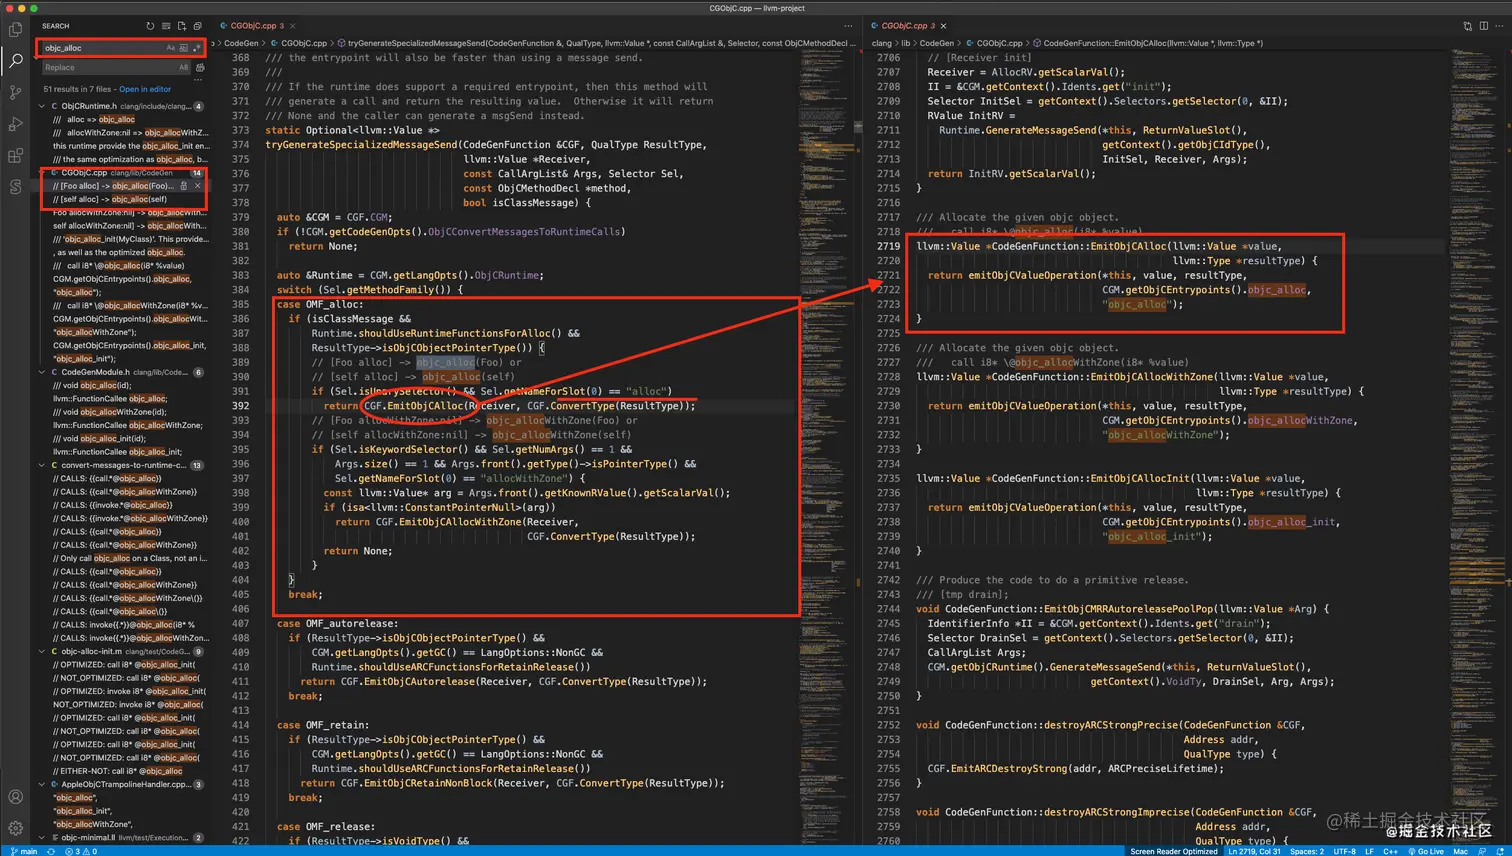Change UTF-8 encoding in status bar
Viewport: 1512px width, 856px height.
(x=1344, y=851)
